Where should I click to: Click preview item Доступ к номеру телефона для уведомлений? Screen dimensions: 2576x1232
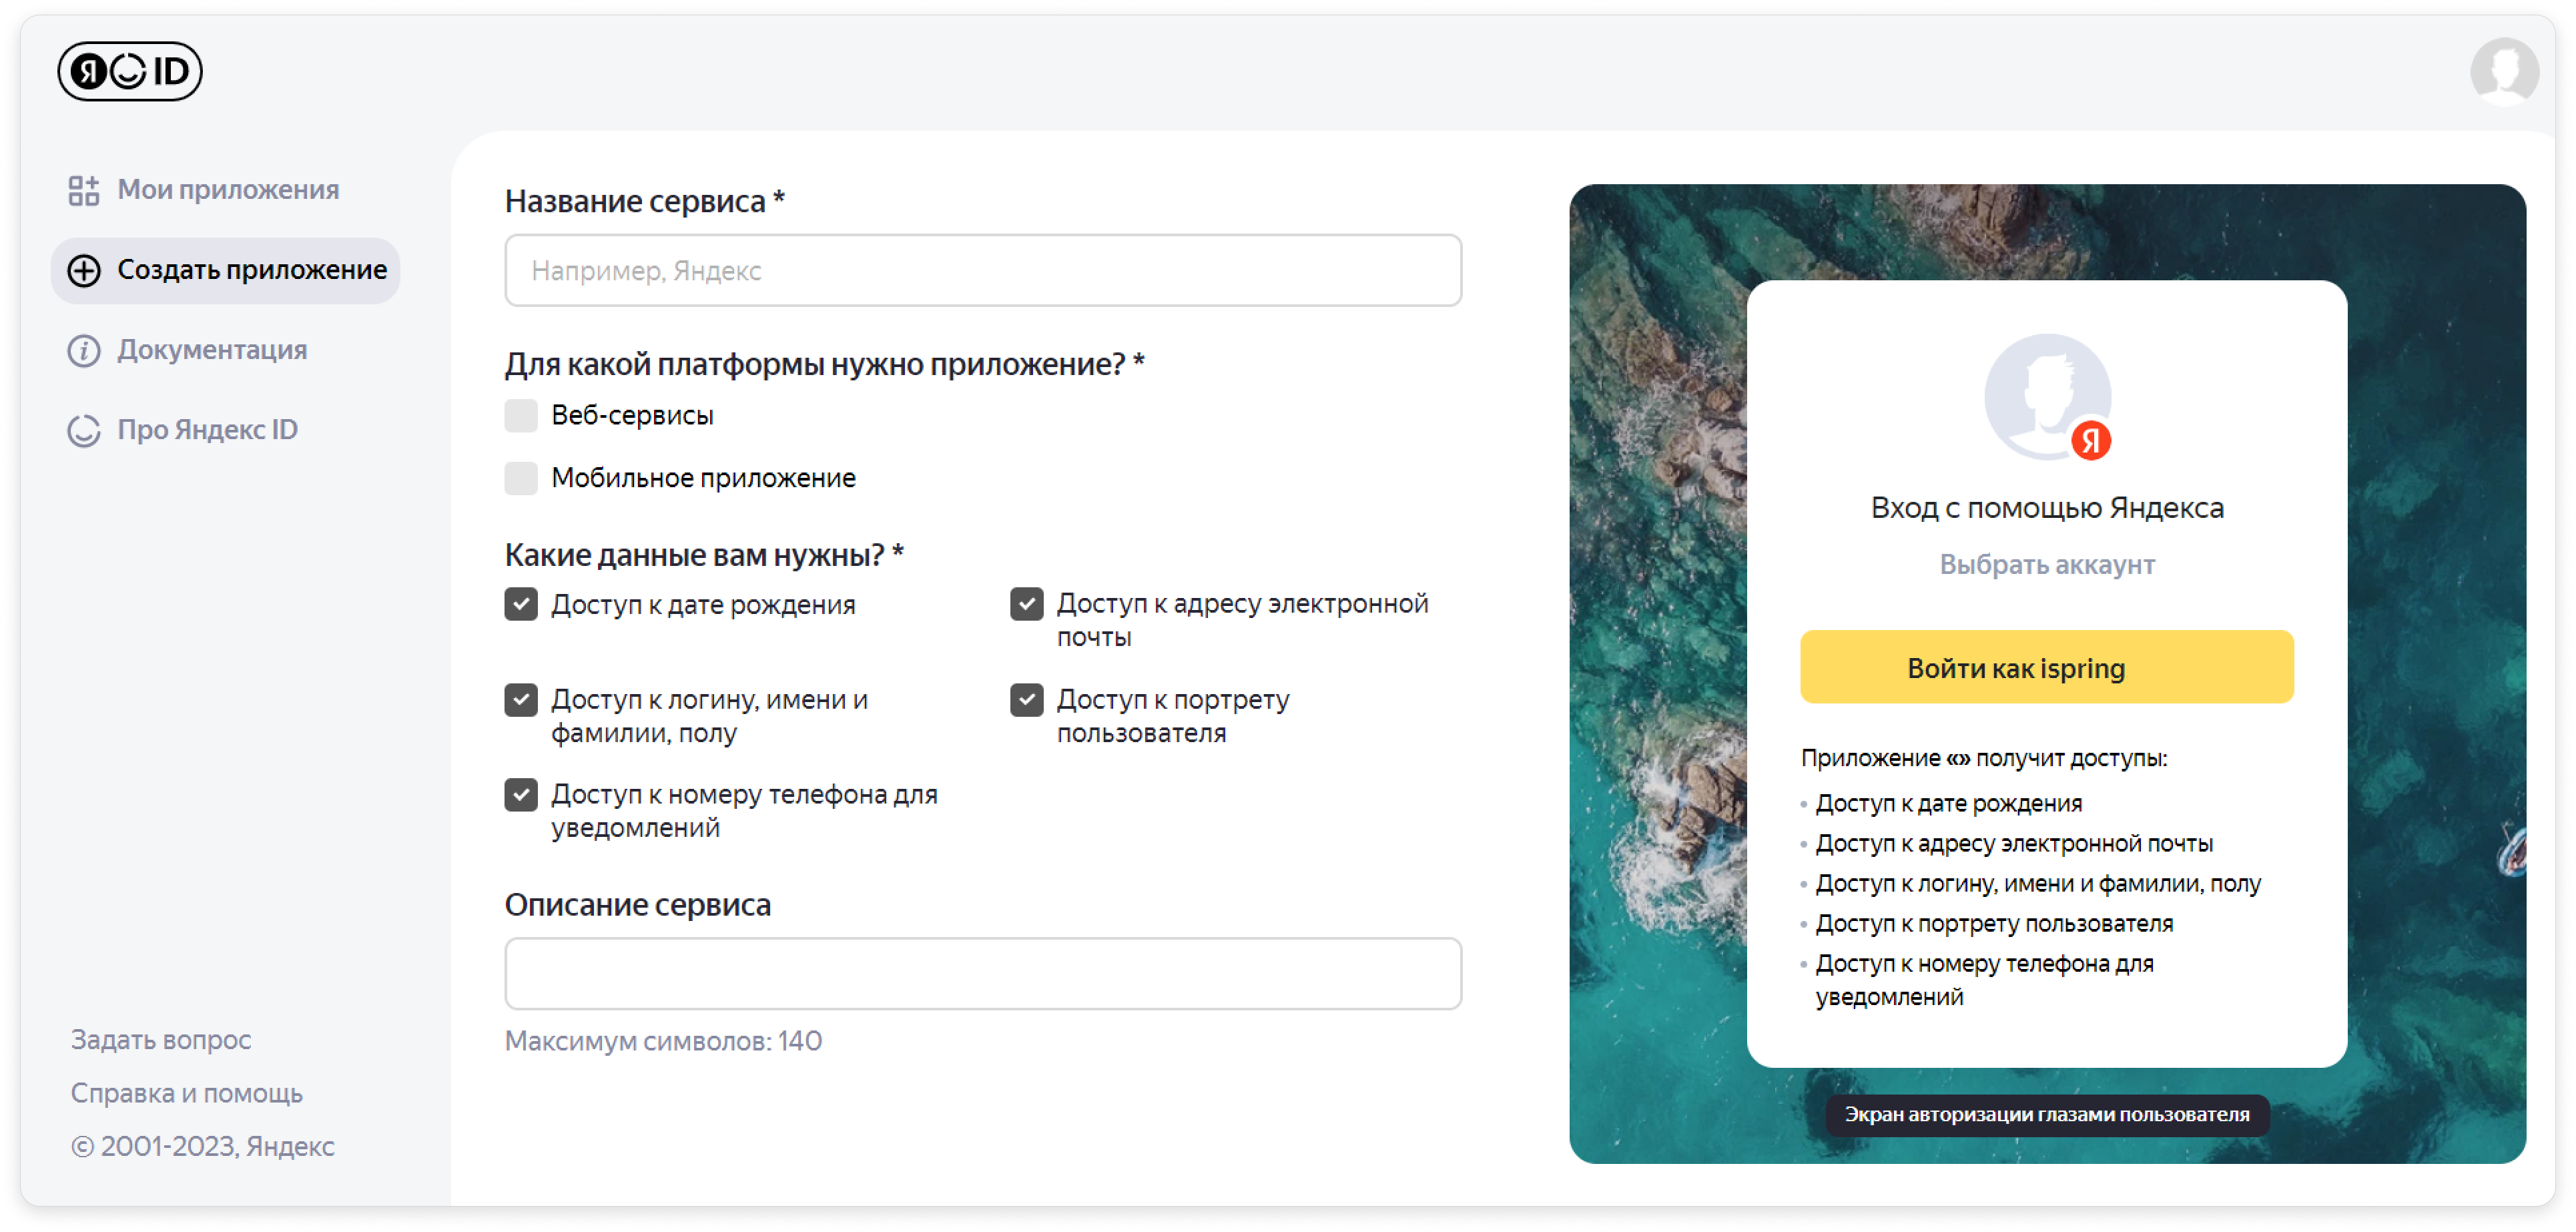1984,981
